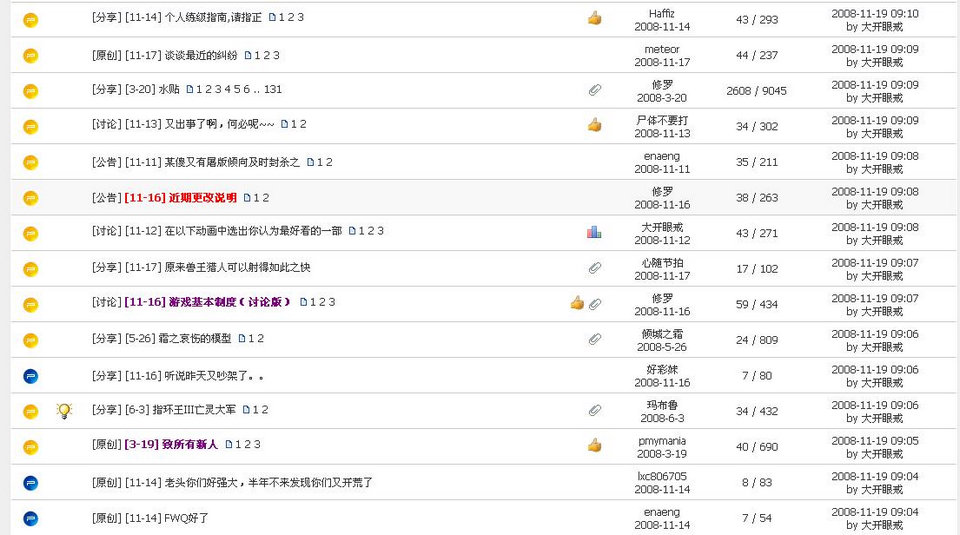Open last post dated 2008-11-19 09:10
This screenshot has height=535, width=960.
point(875,13)
